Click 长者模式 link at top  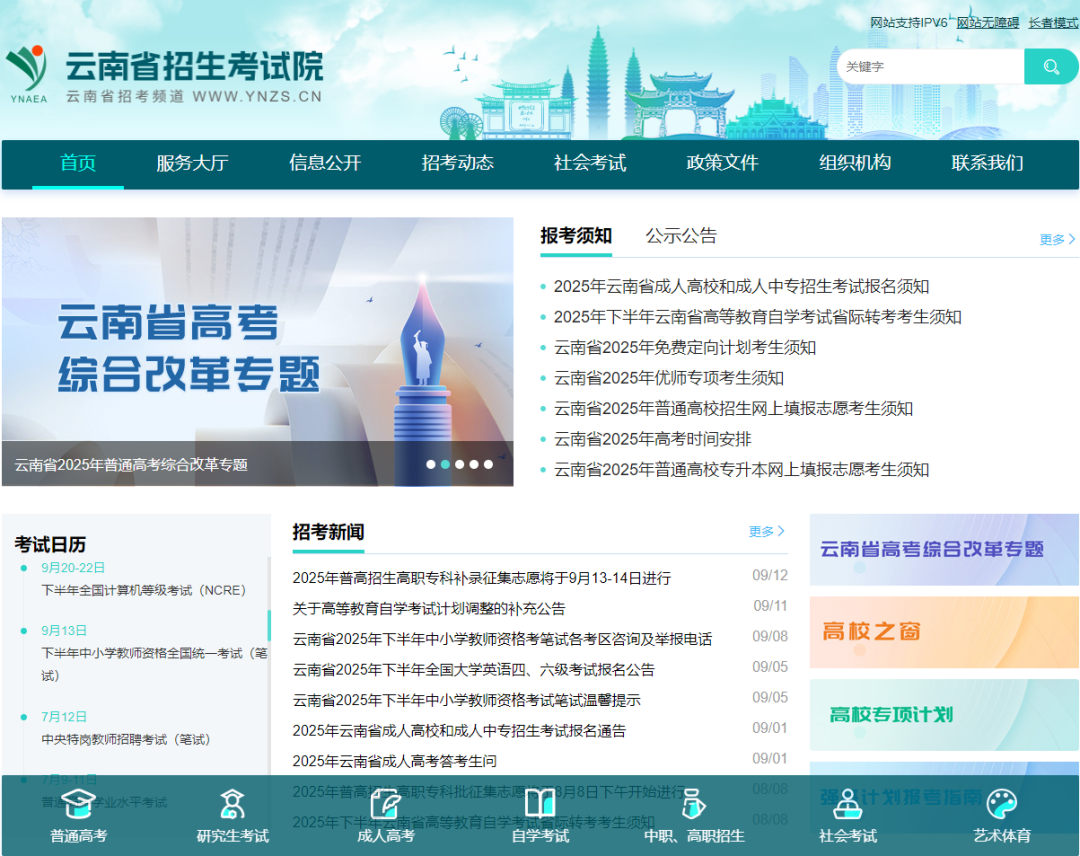1053,23
